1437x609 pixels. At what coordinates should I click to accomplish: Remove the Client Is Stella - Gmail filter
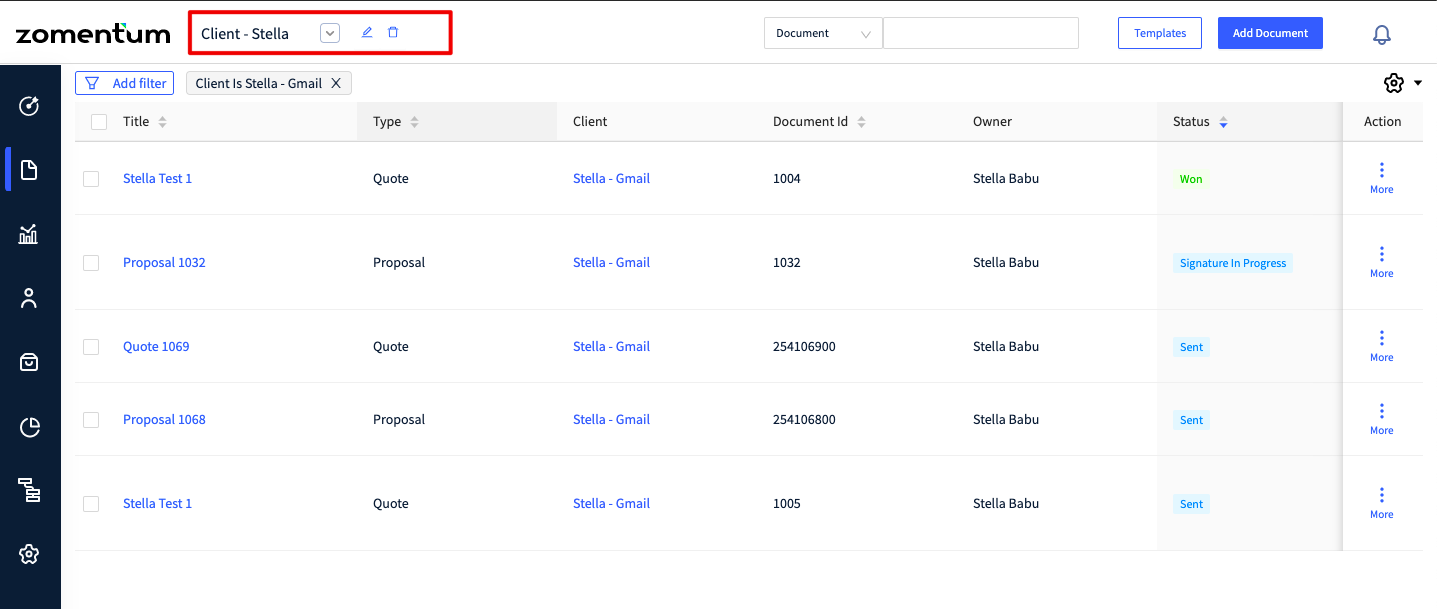pyautogui.click(x=336, y=83)
